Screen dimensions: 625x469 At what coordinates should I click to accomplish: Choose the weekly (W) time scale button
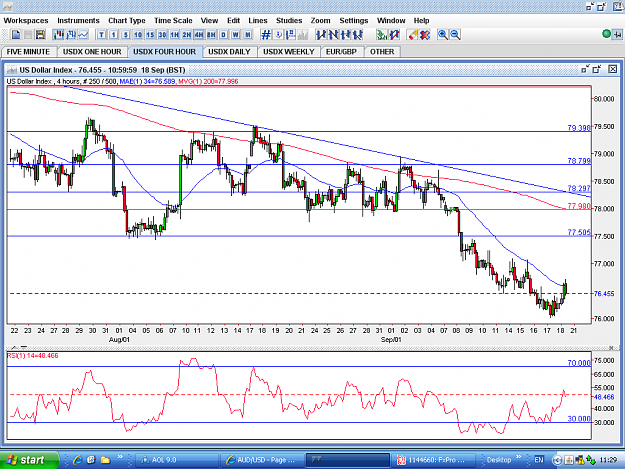pyautogui.click(x=236, y=35)
